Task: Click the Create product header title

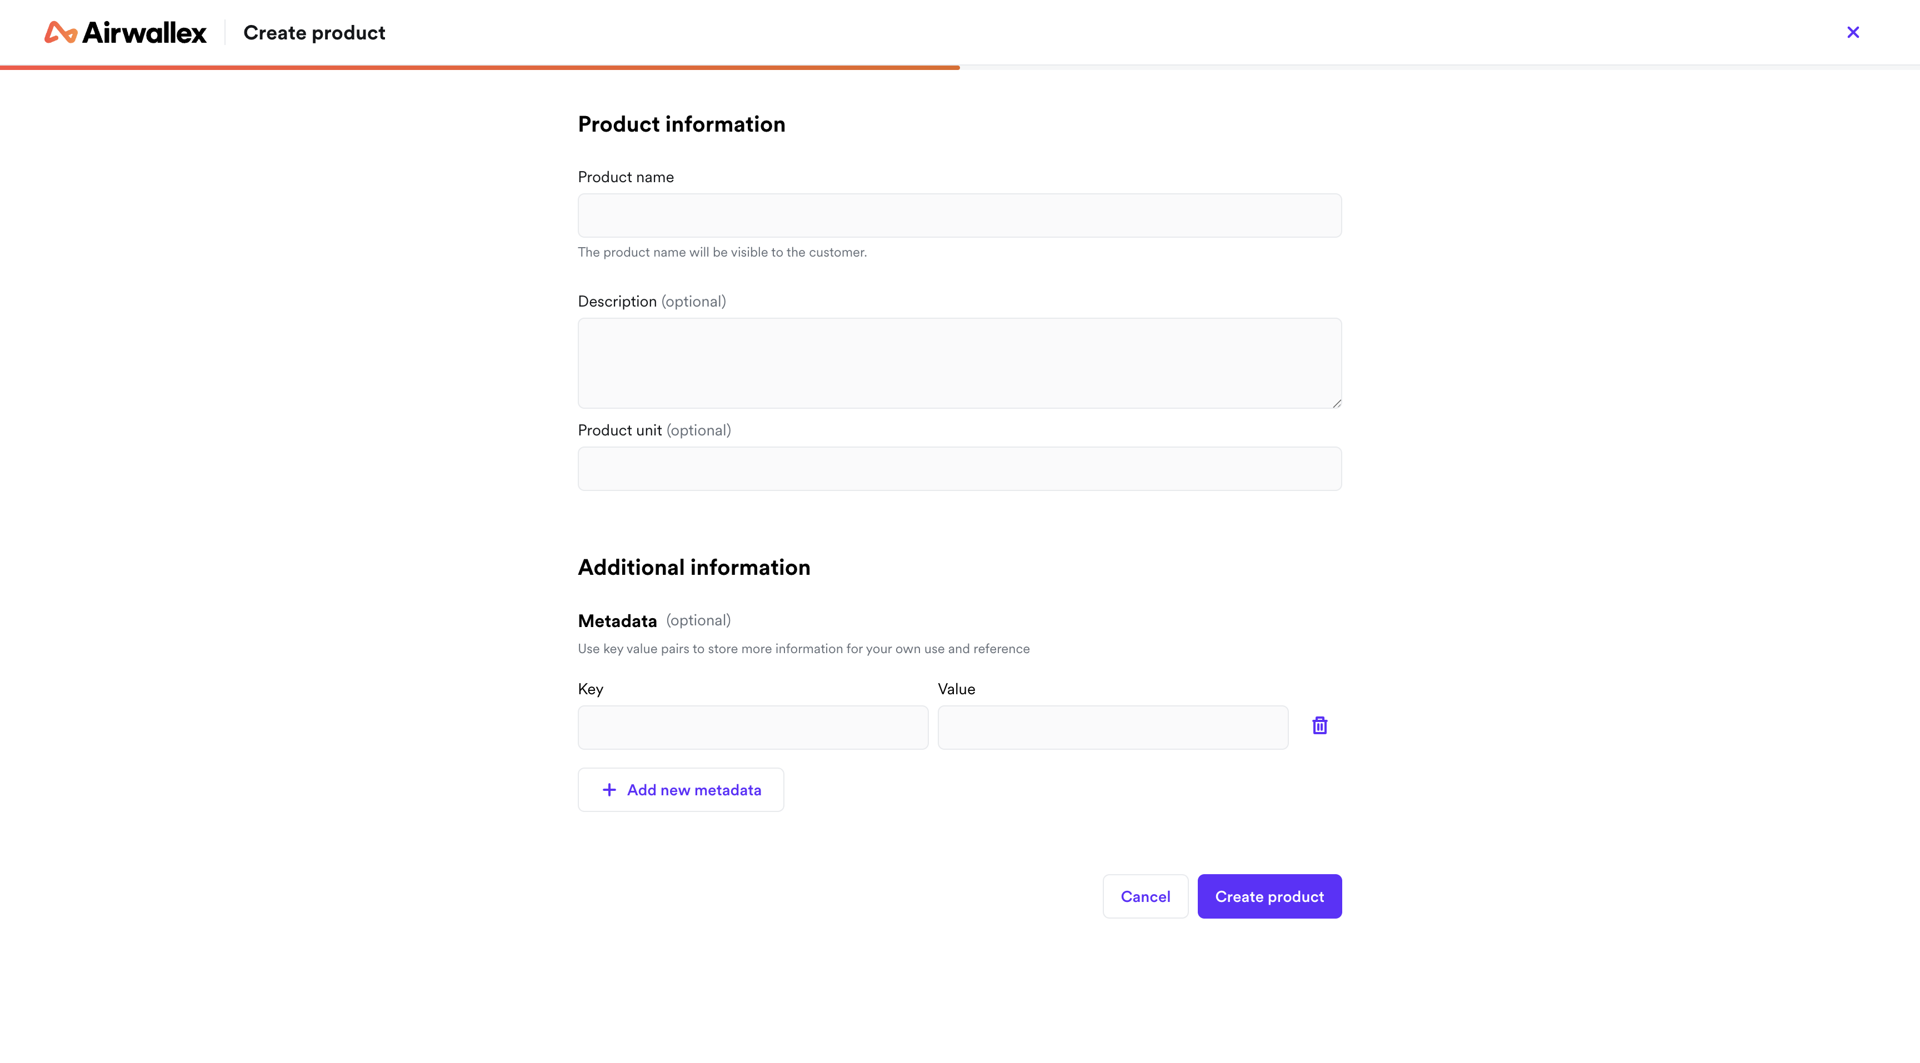Action: [313, 32]
